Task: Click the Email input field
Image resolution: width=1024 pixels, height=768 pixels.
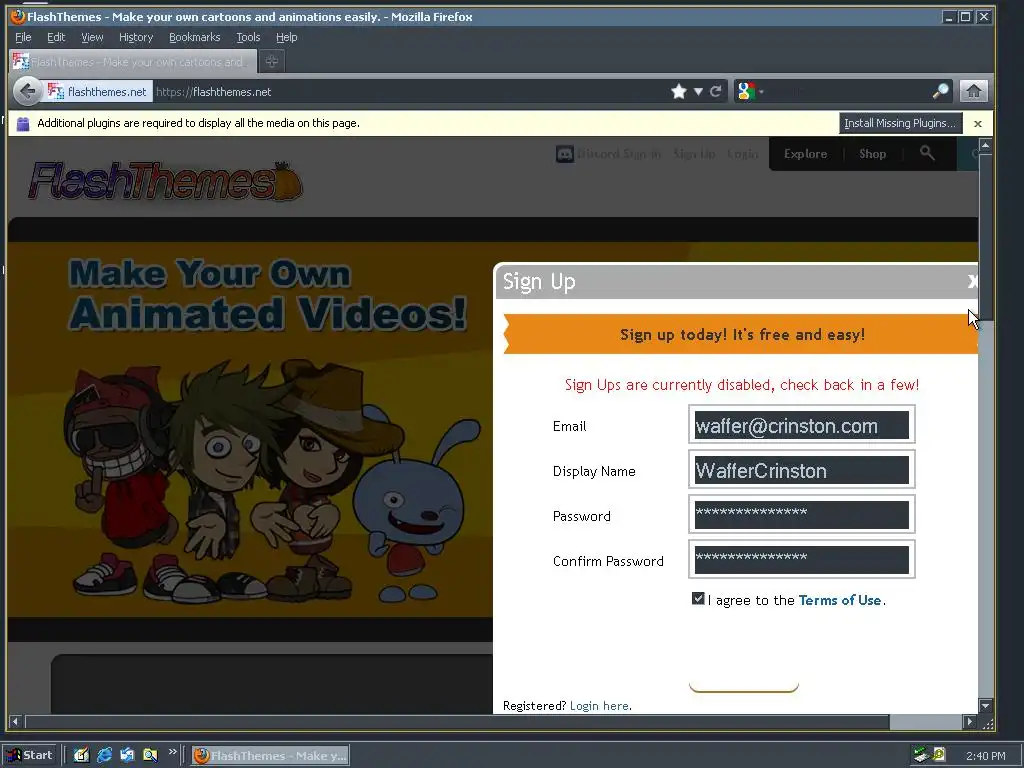Action: point(801,425)
